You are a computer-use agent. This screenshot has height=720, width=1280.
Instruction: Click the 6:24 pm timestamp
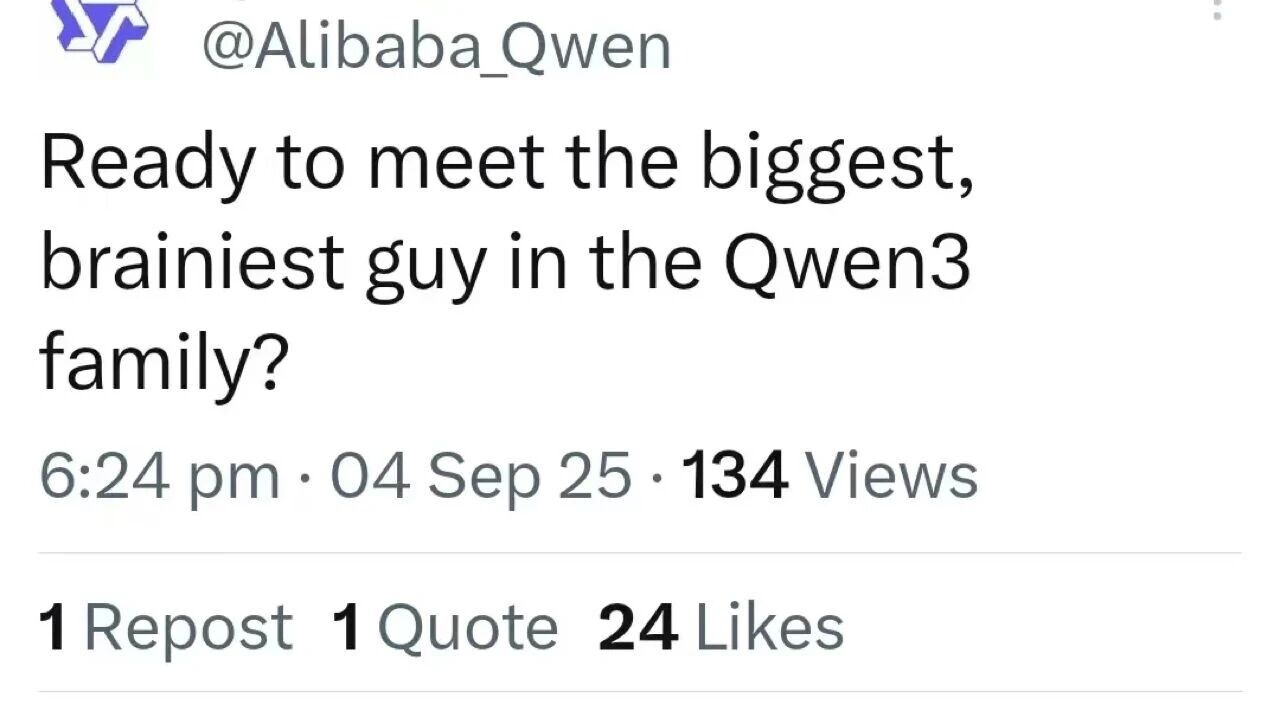click(x=159, y=476)
